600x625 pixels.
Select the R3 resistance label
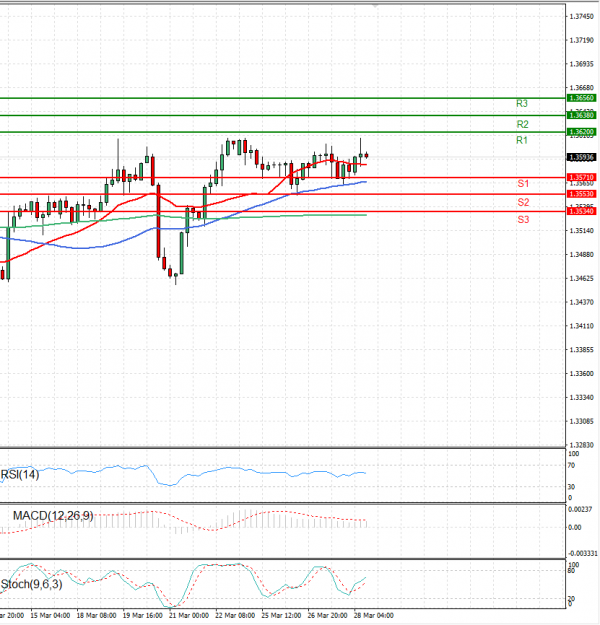pyautogui.click(x=522, y=104)
